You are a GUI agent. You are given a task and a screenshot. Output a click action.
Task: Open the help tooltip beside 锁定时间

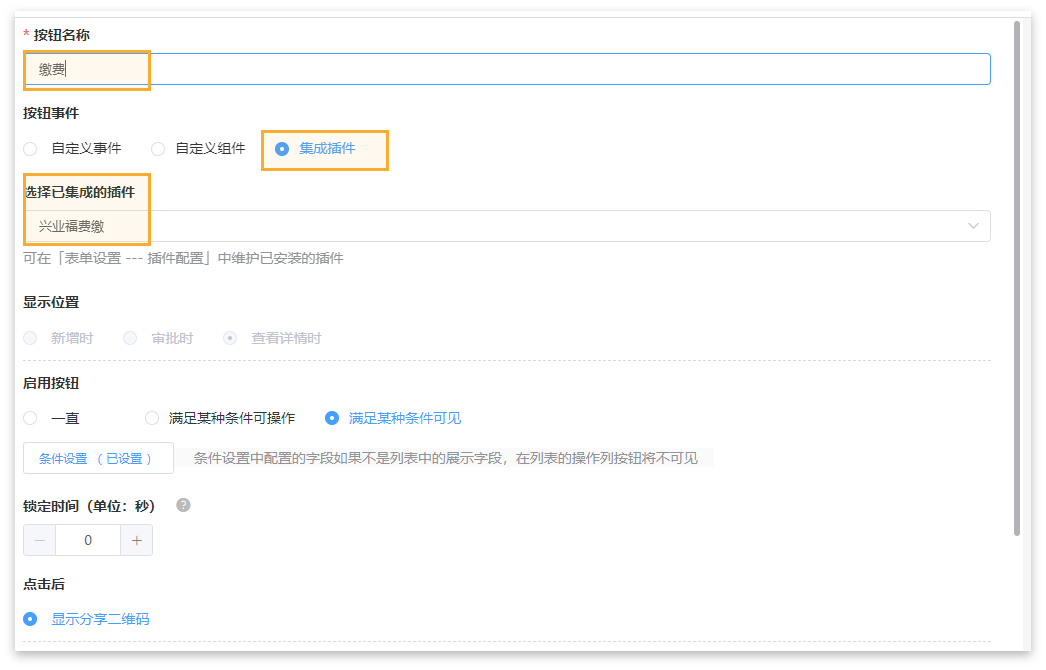pos(182,506)
